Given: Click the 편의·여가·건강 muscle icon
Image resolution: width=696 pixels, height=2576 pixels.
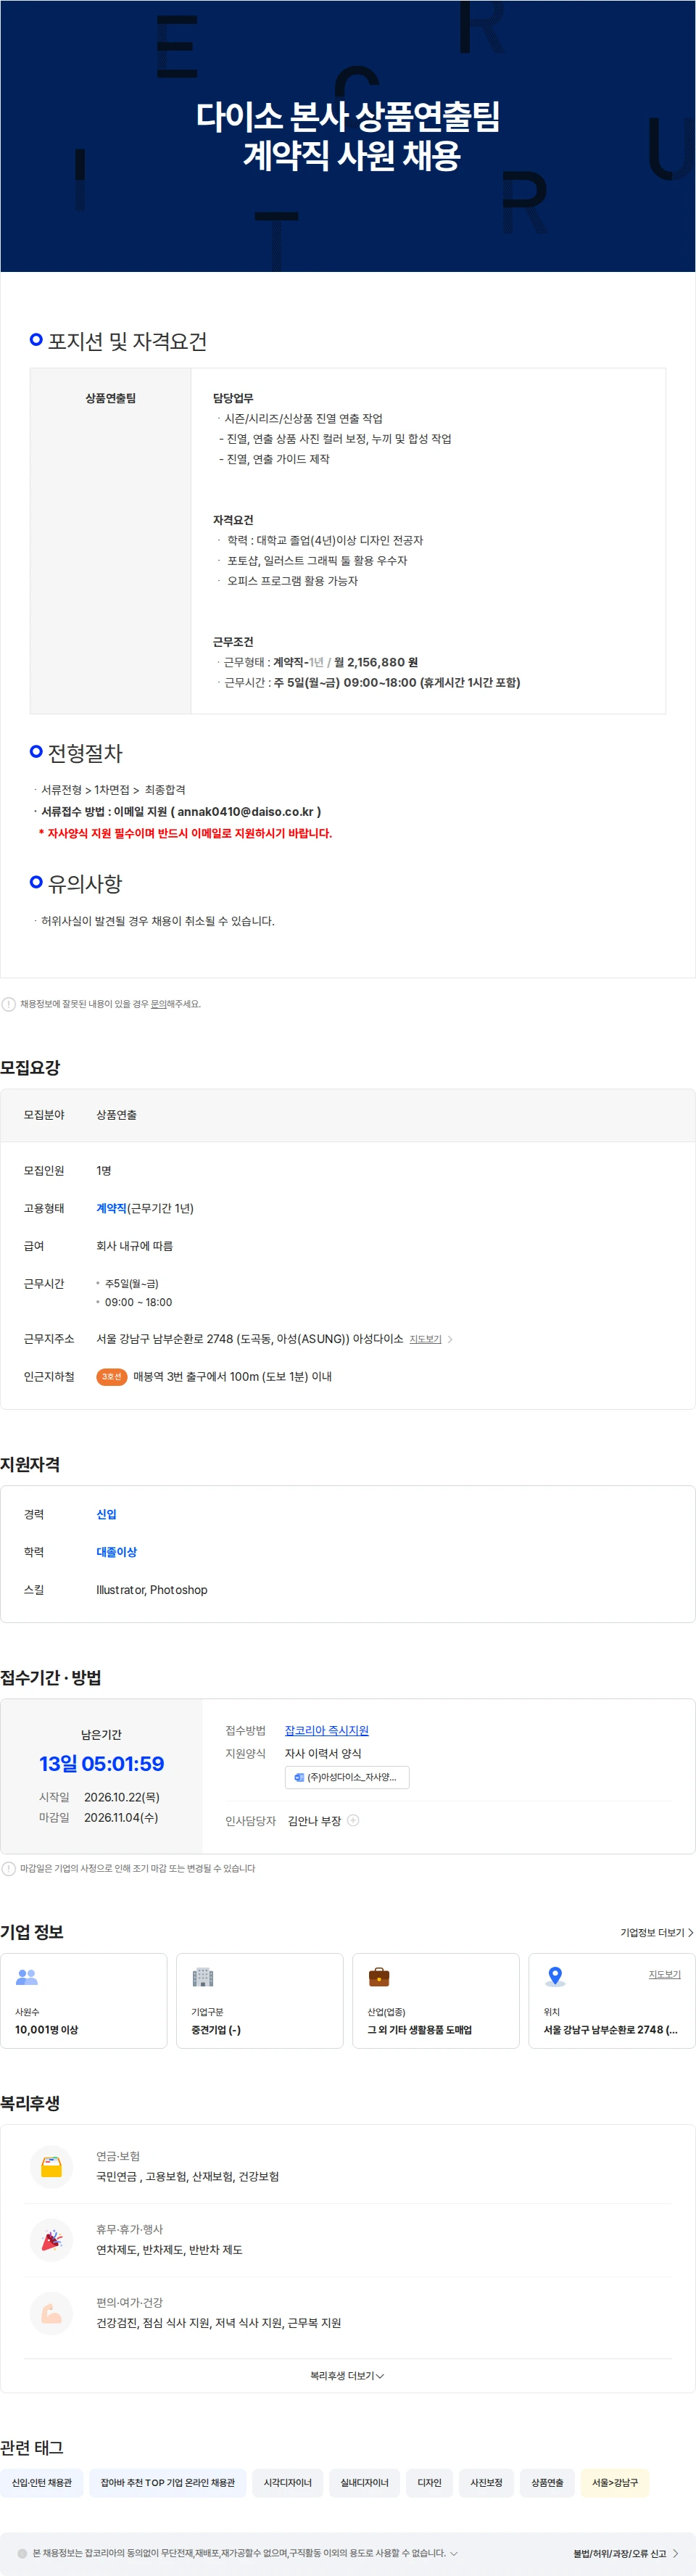Looking at the screenshot, I should tap(51, 2314).
